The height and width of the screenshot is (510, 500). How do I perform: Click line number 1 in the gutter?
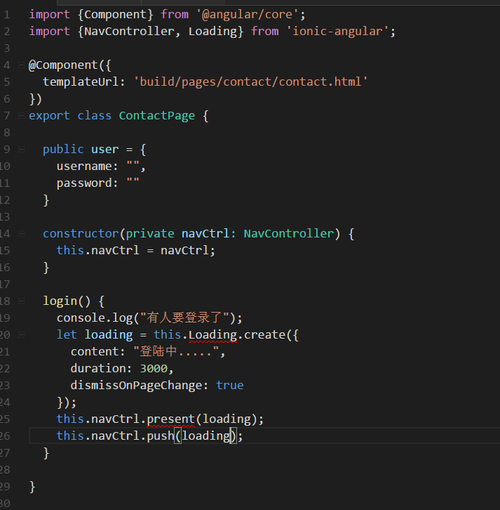pyautogui.click(x=7, y=15)
